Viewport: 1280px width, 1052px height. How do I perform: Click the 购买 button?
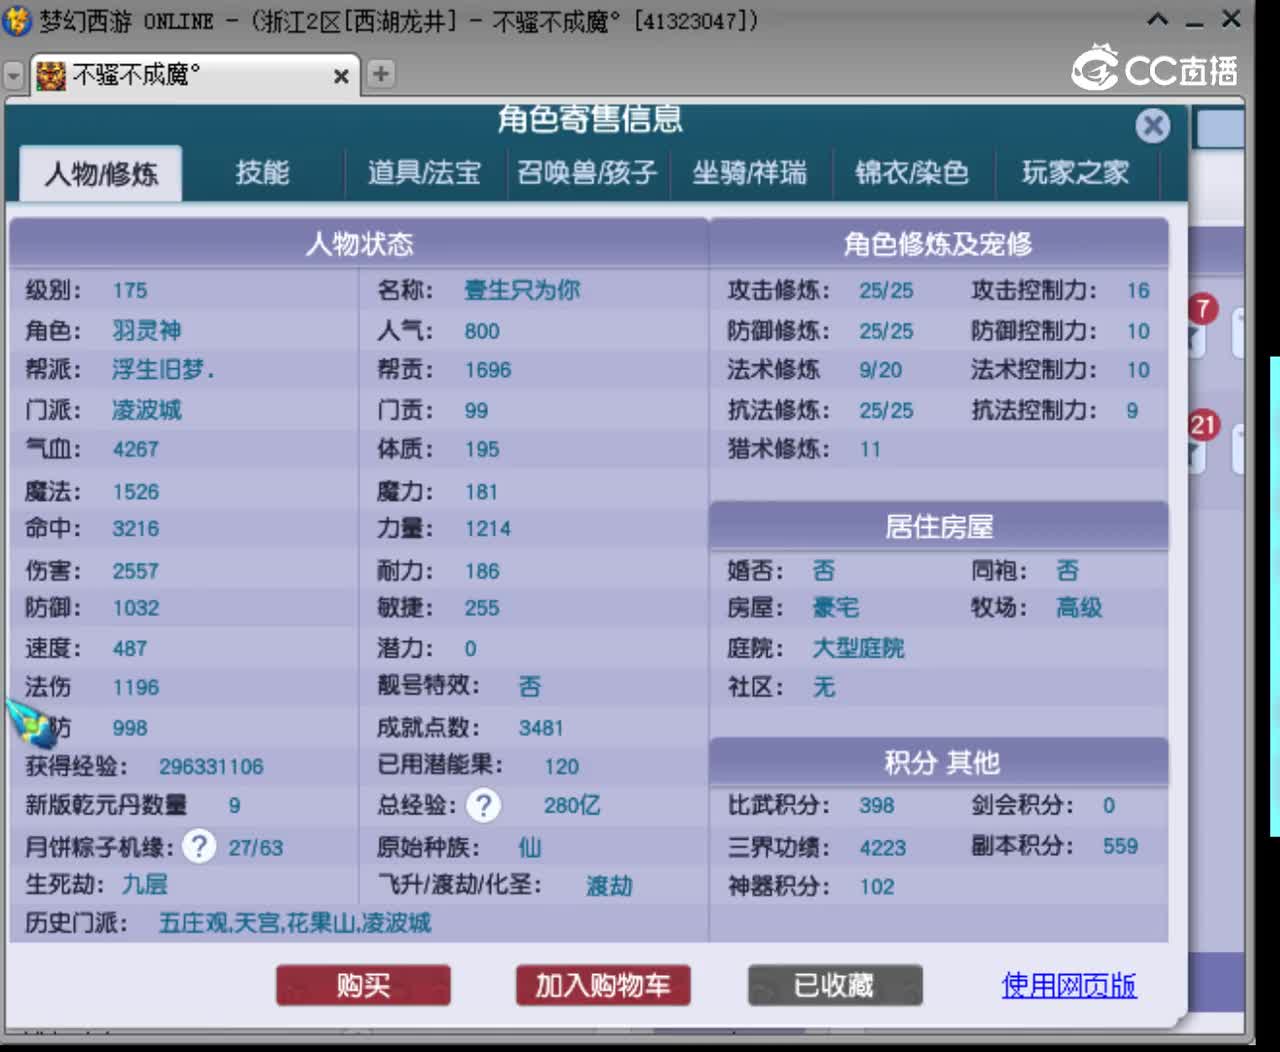click(363, 986)
